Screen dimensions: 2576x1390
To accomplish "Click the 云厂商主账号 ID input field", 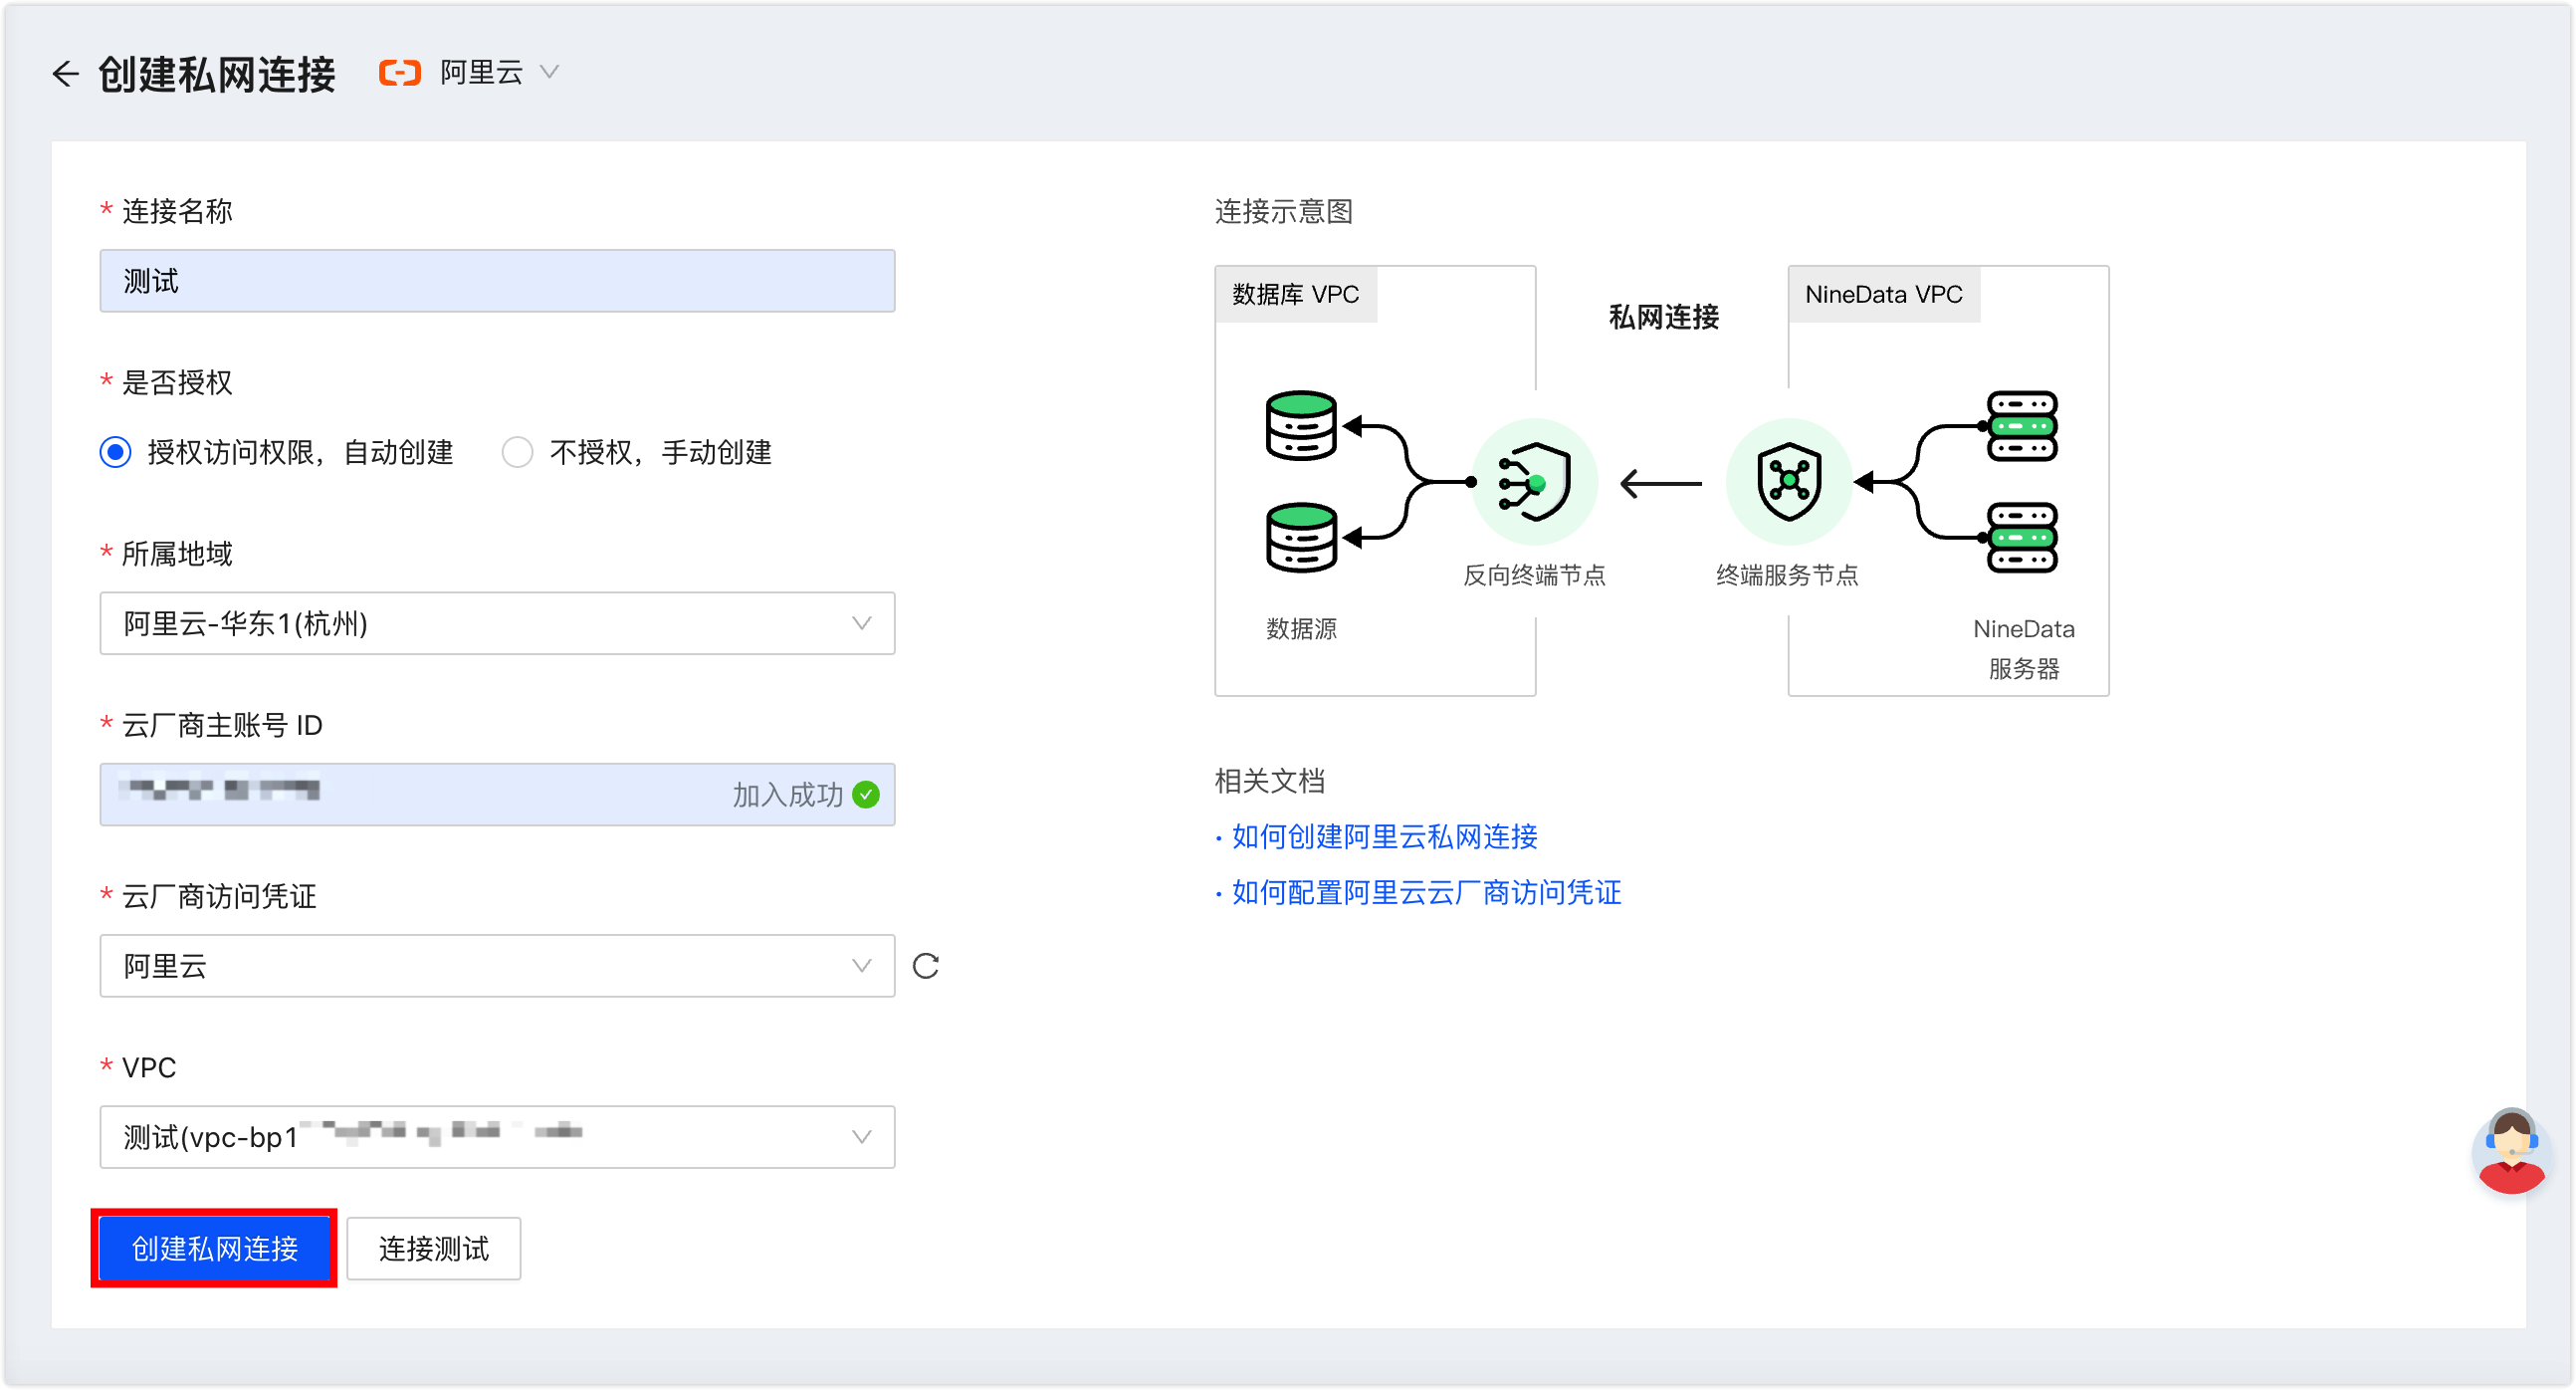I will (x=497, y=795).
